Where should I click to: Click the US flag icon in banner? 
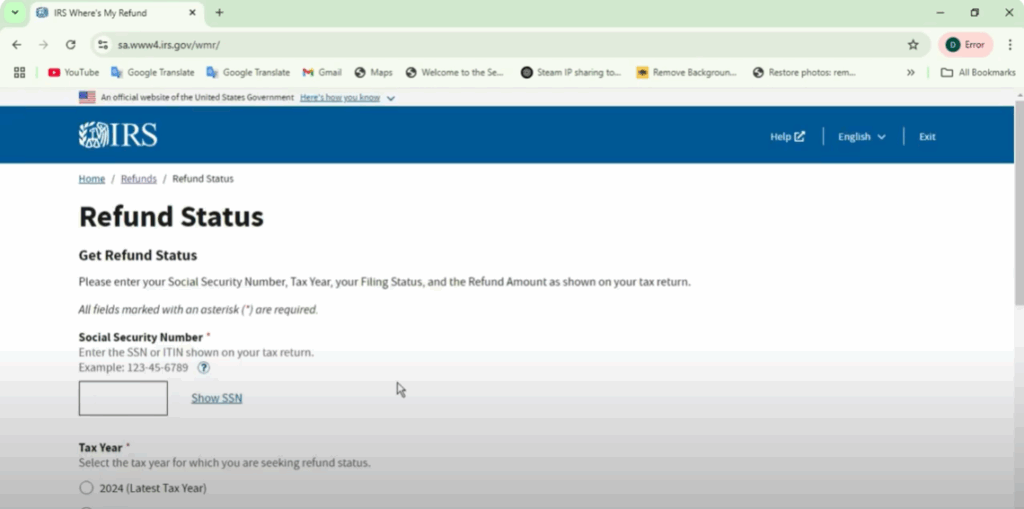coord(87,97)
